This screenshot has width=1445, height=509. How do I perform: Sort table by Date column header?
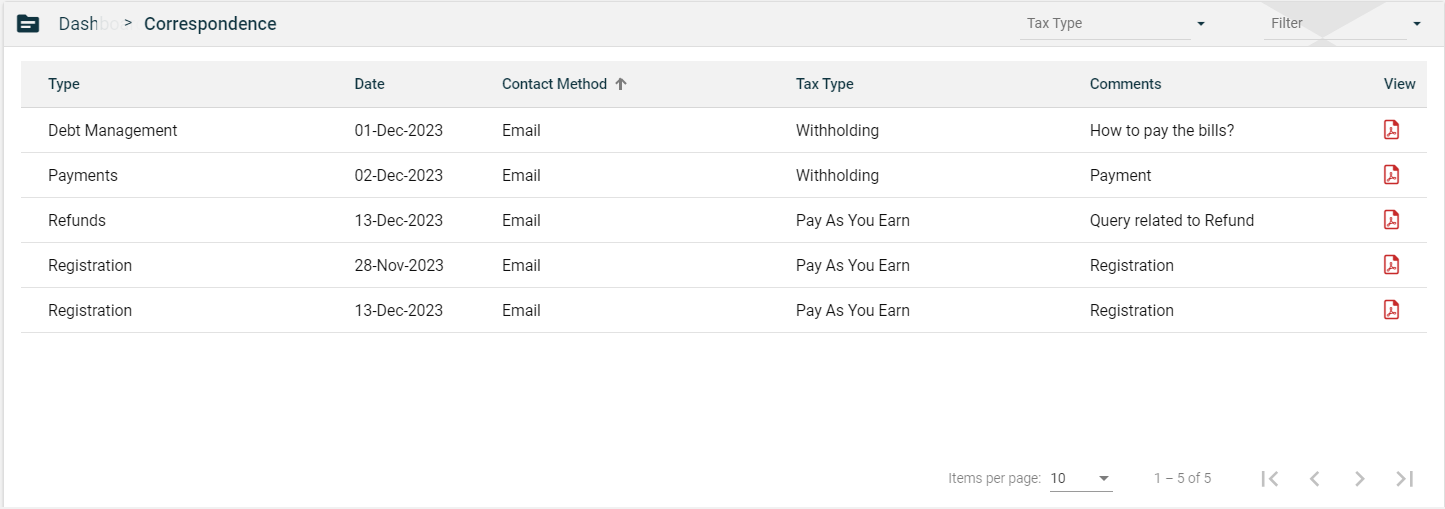[369, 84]
